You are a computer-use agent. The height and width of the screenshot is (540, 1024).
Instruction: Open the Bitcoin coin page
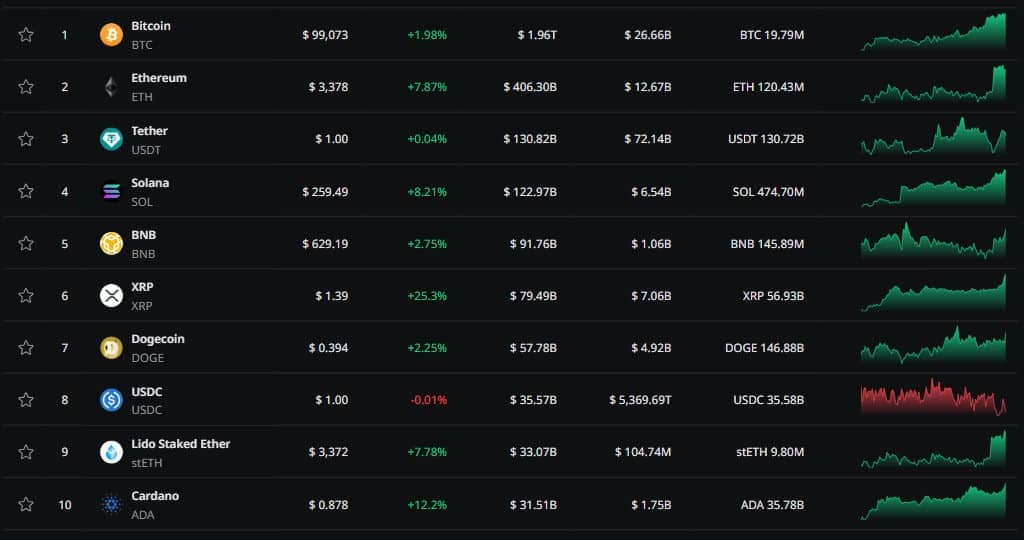pos(151,26)
